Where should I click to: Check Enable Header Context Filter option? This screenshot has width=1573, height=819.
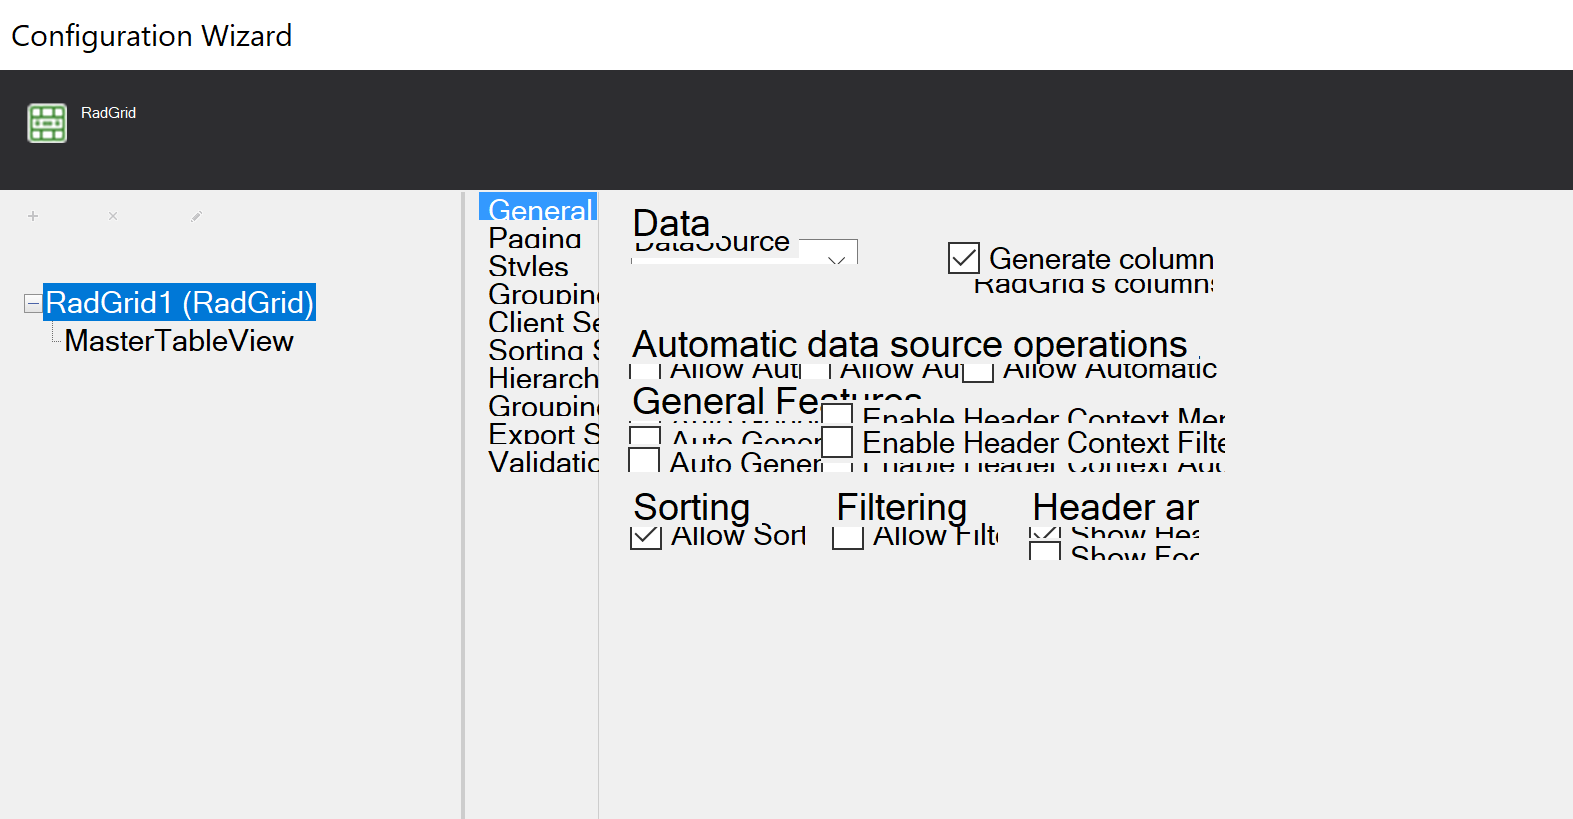[837, 442]
